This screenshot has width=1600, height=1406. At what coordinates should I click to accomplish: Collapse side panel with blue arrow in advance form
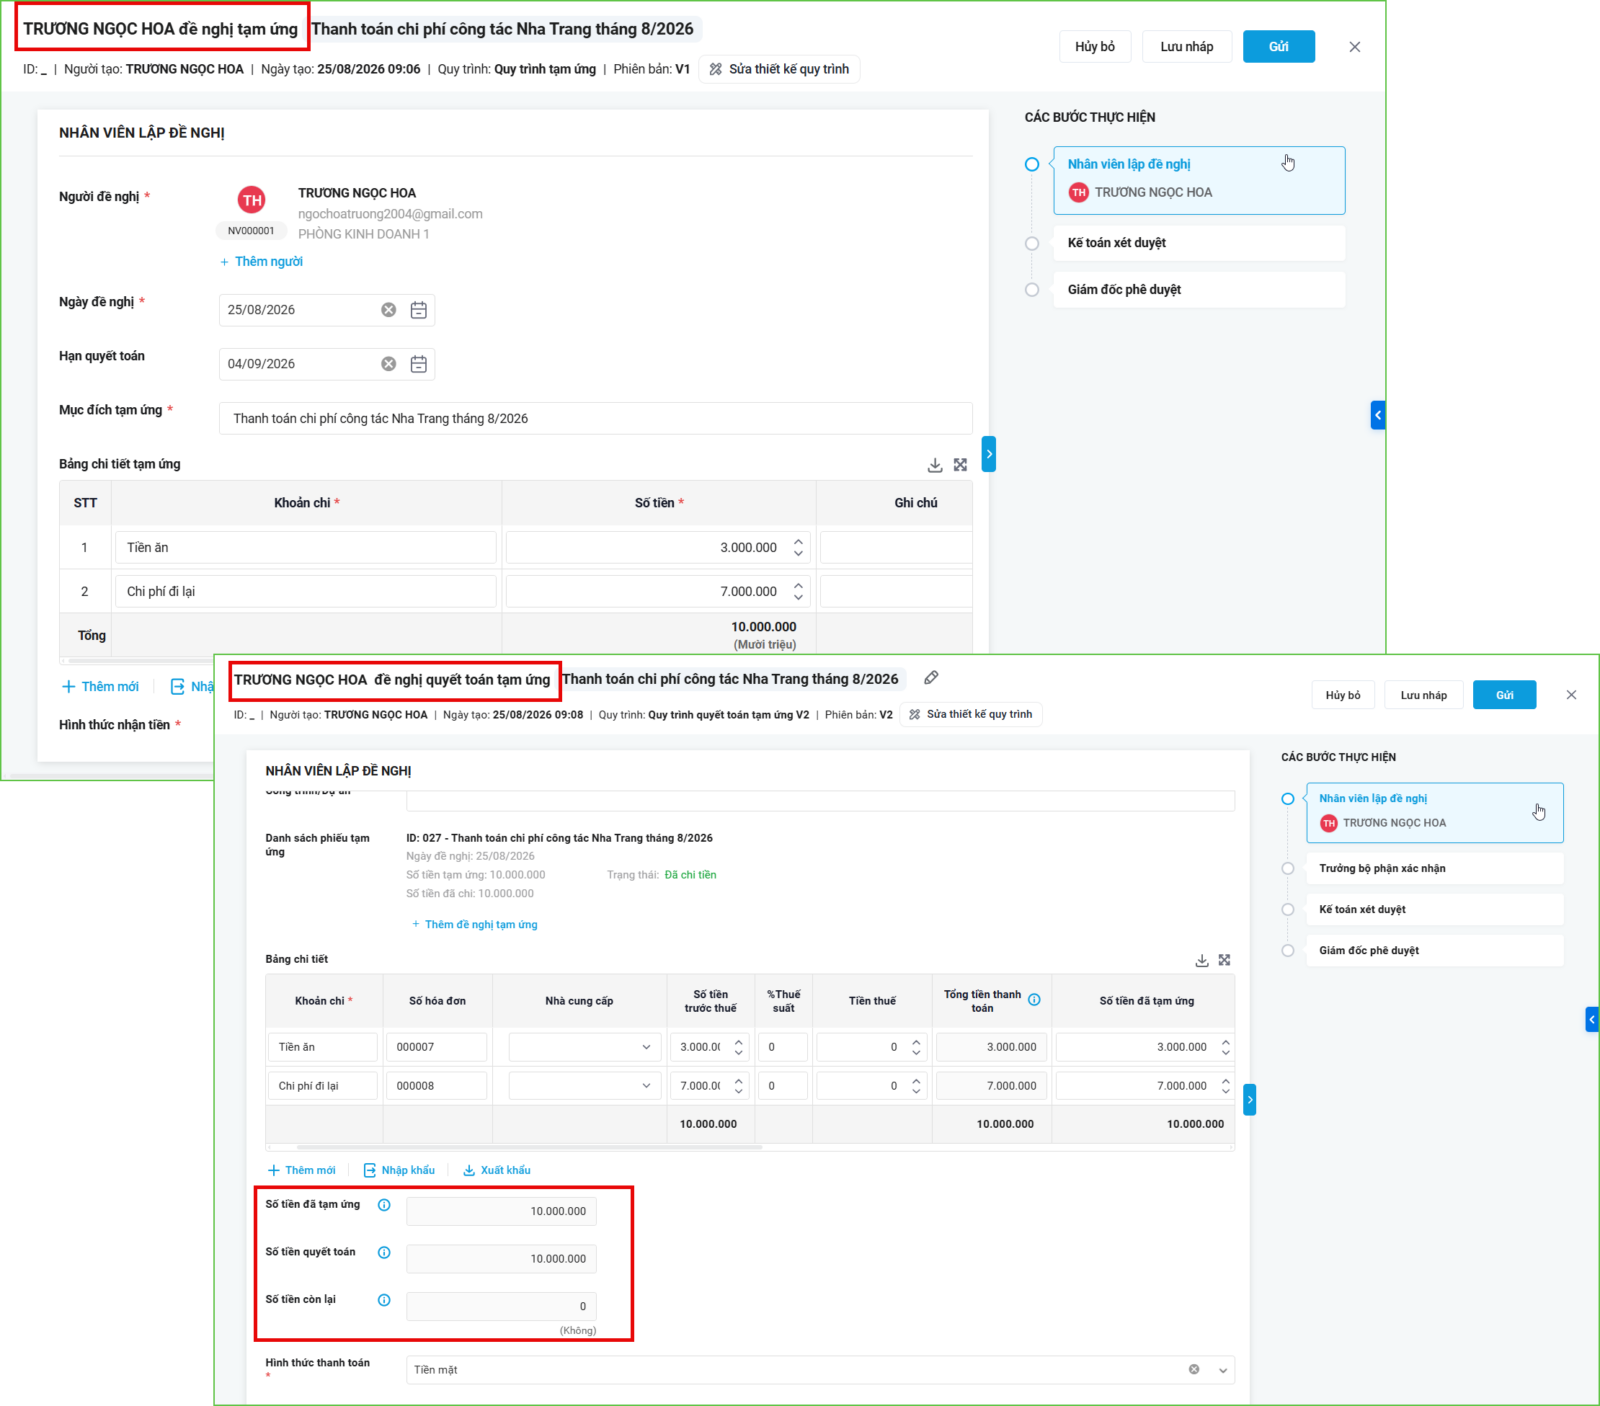click(x=1378, y=415)
